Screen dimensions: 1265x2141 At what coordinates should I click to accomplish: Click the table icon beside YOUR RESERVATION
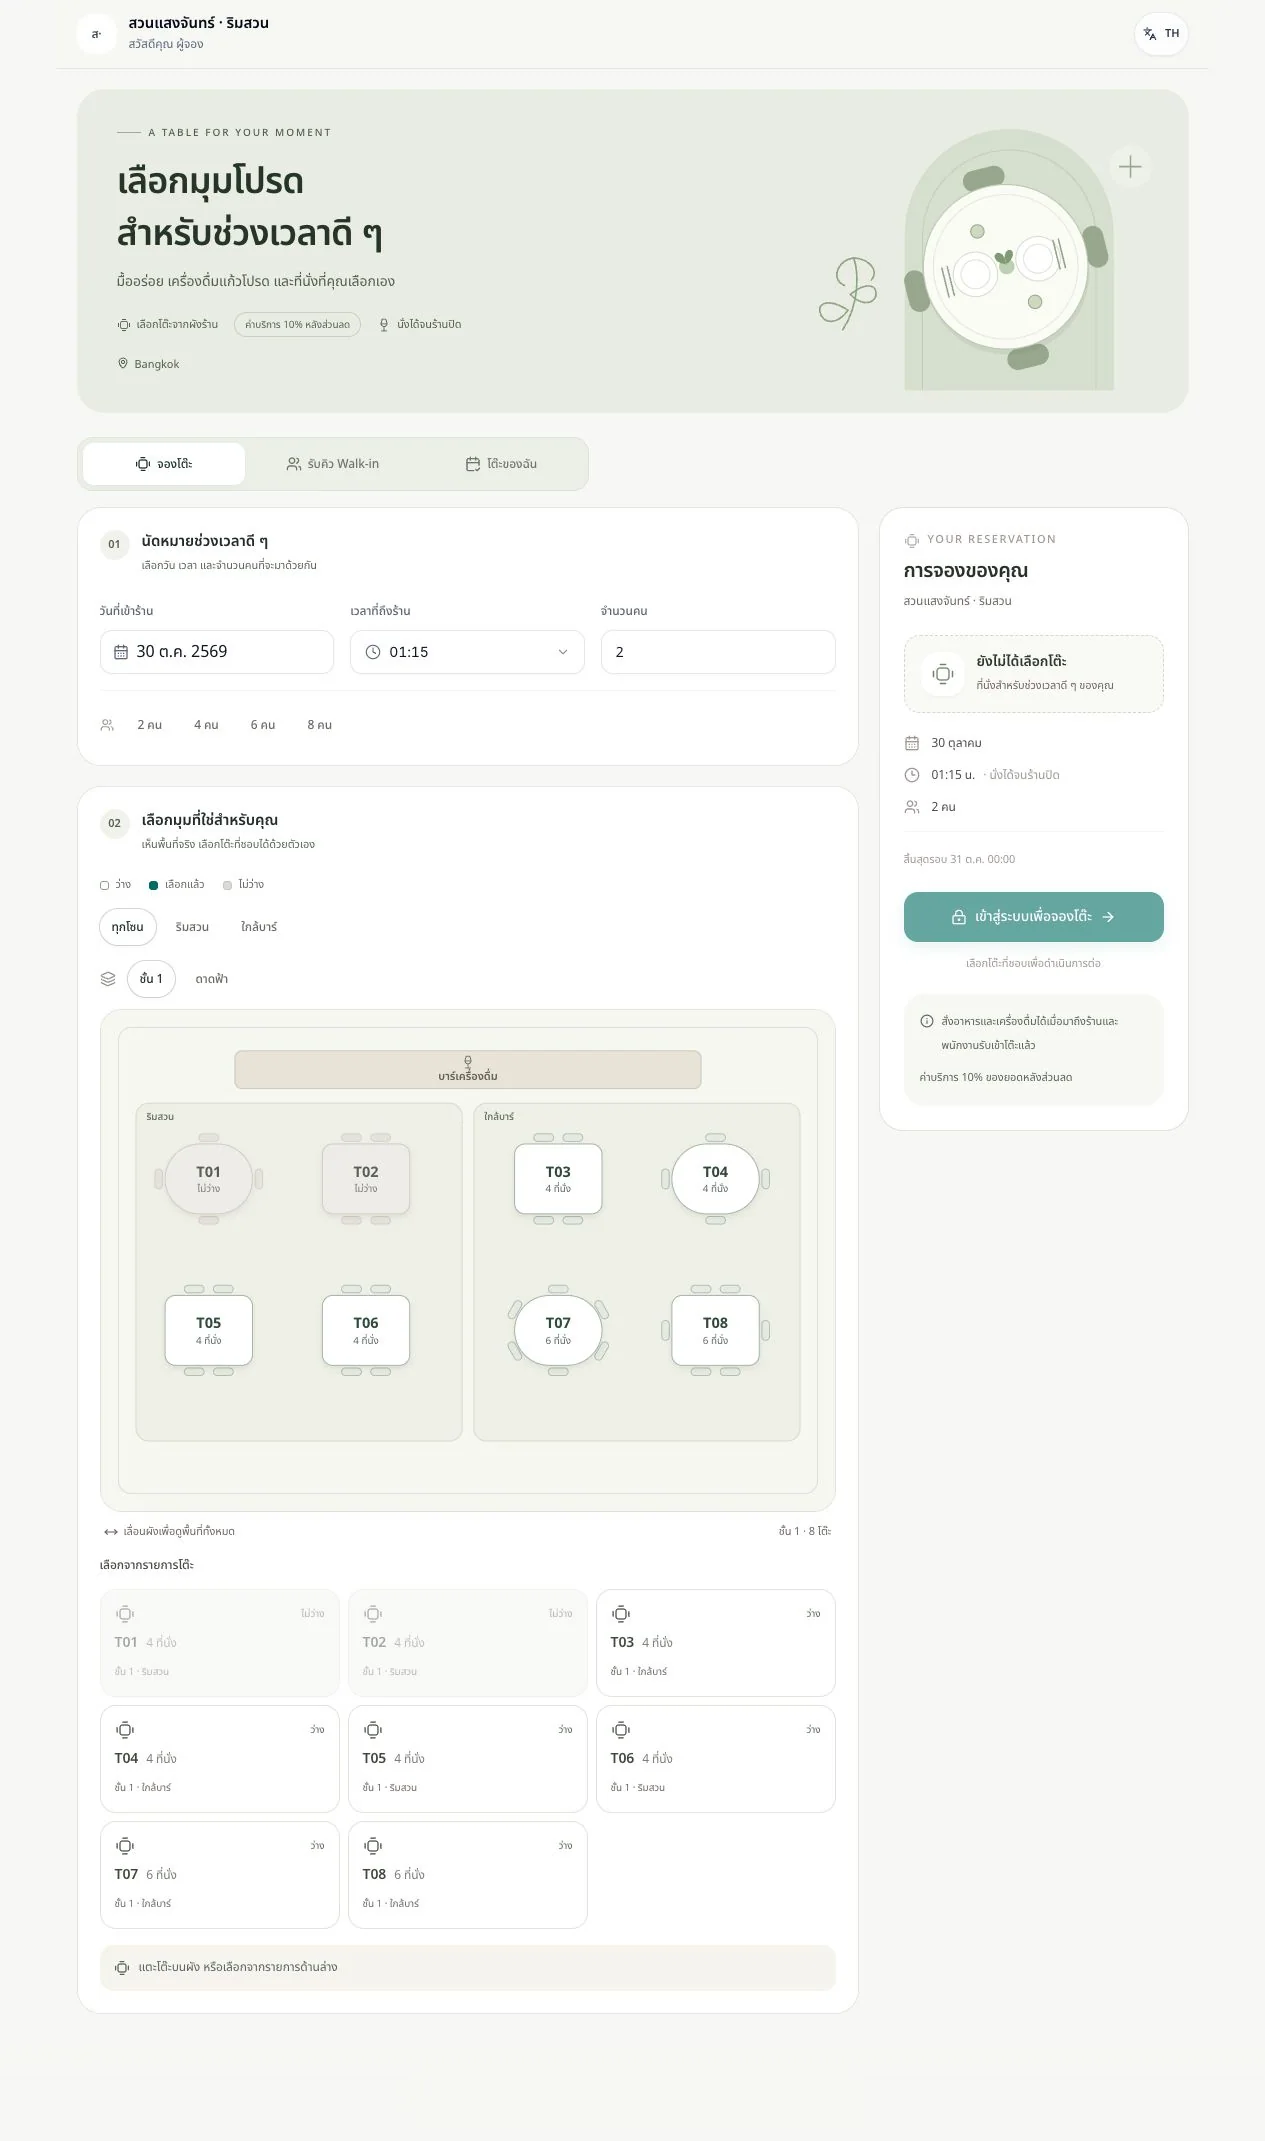pyautogui.click(x=912, y=540)
